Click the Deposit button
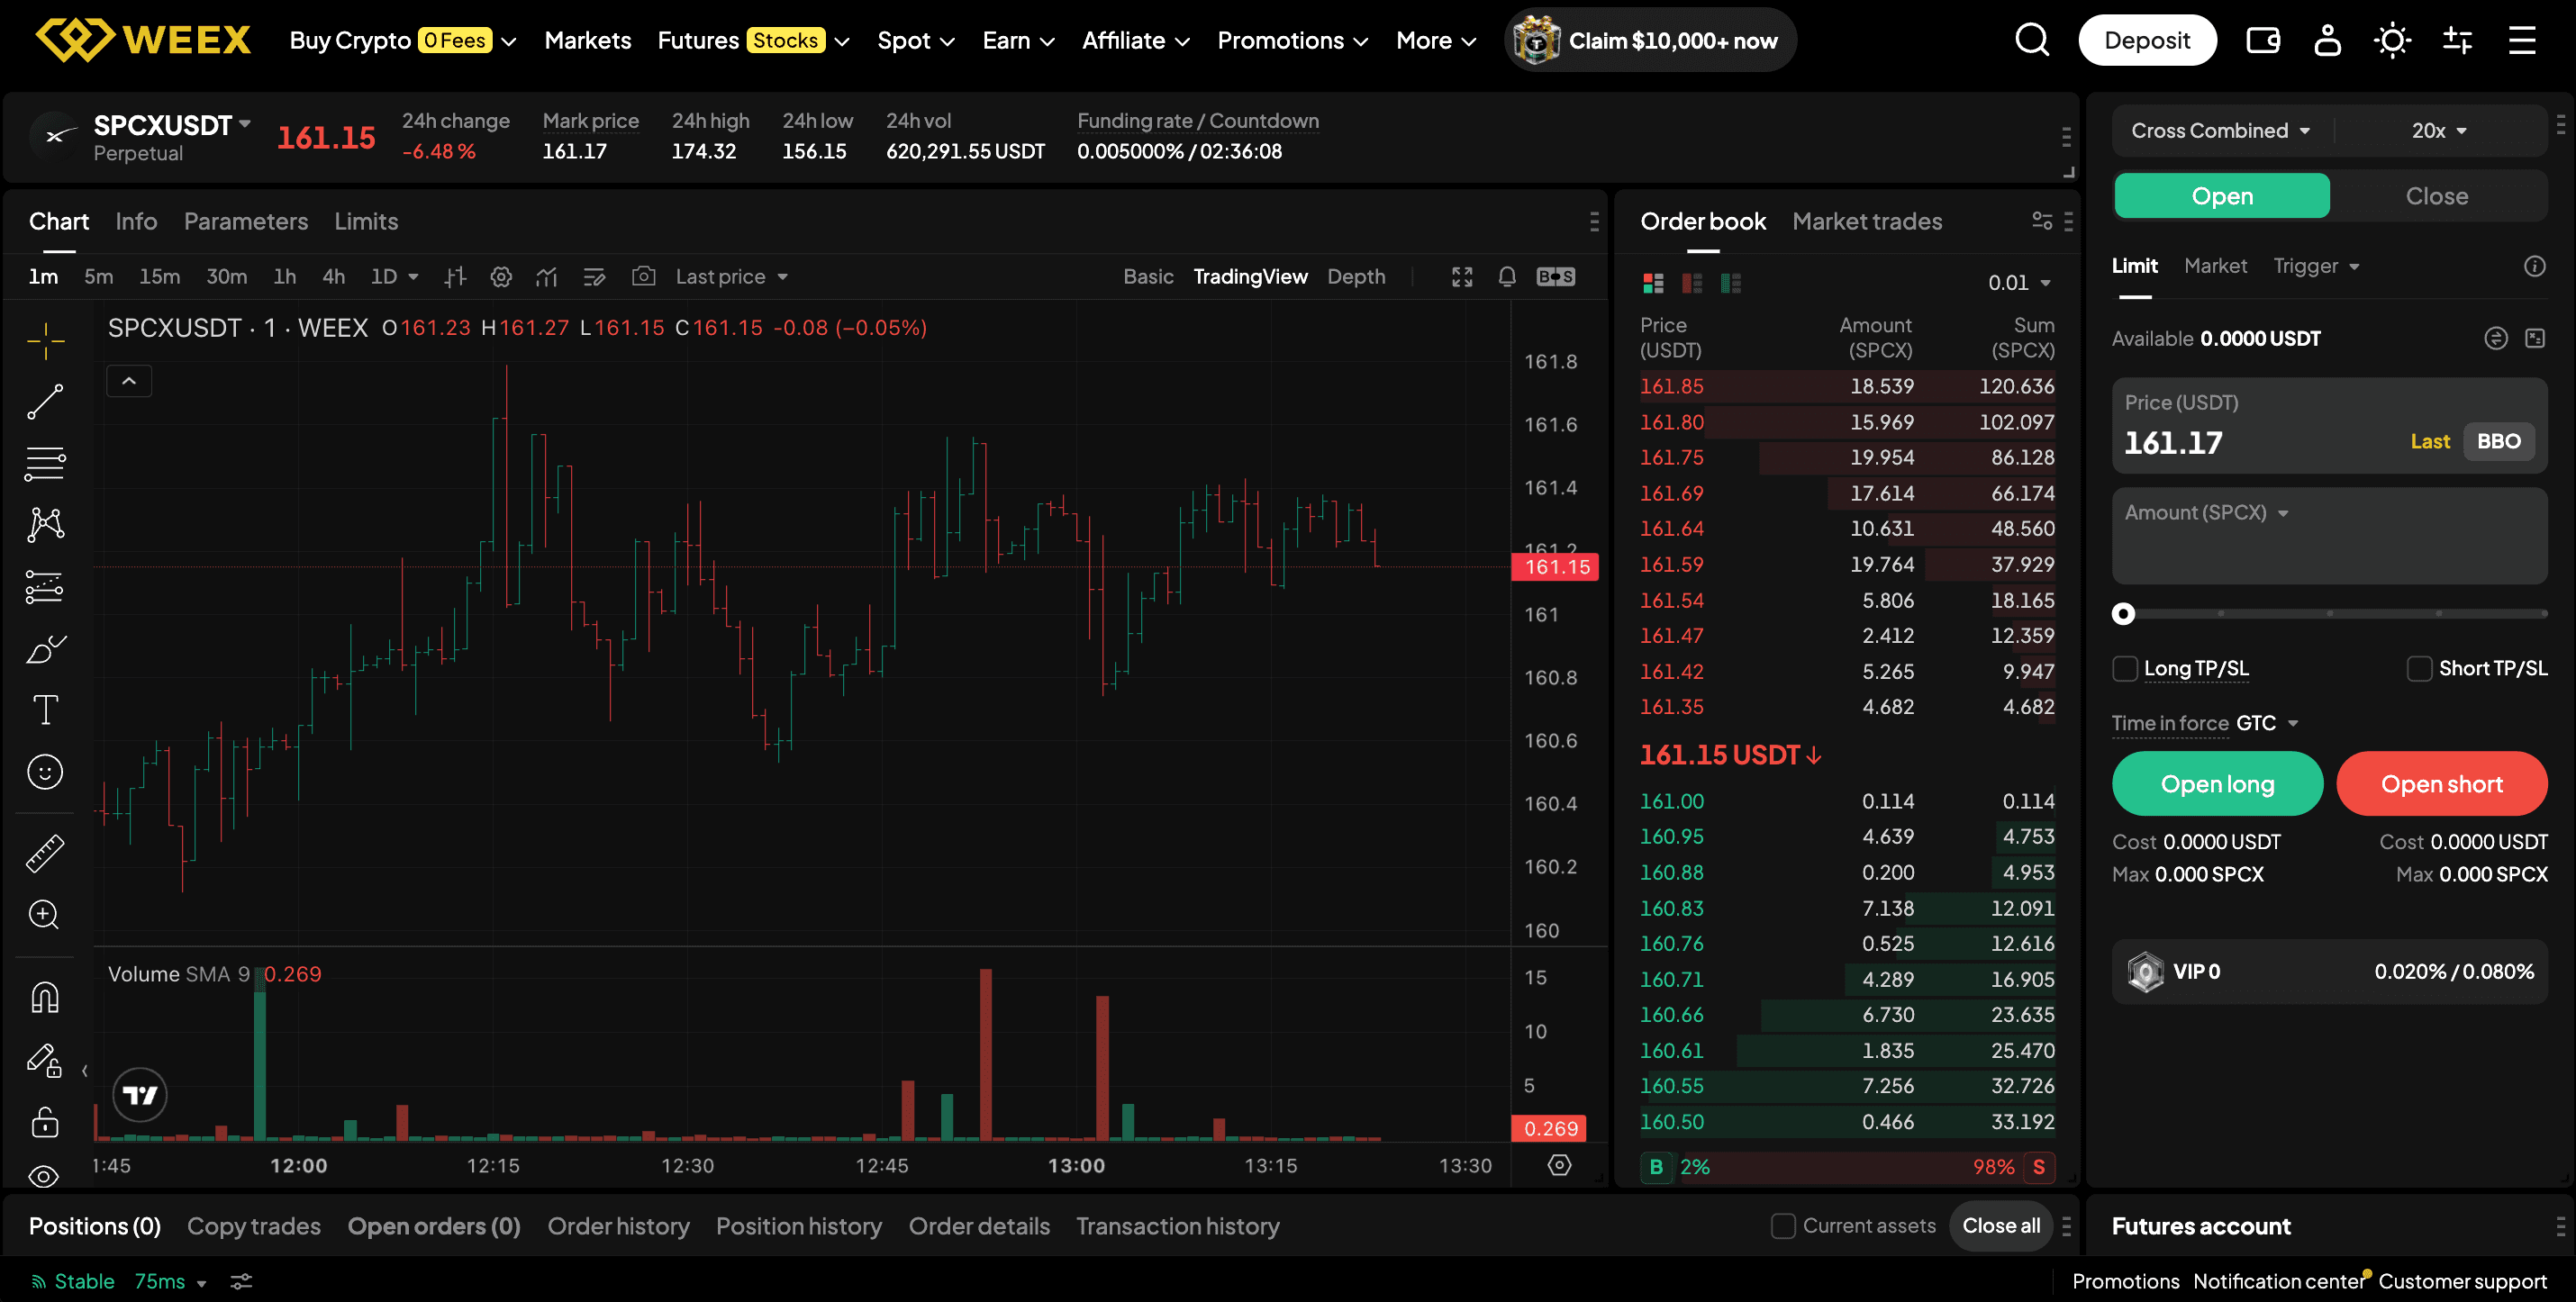The image size is (2576, 1302). [x=2147, y=40]
